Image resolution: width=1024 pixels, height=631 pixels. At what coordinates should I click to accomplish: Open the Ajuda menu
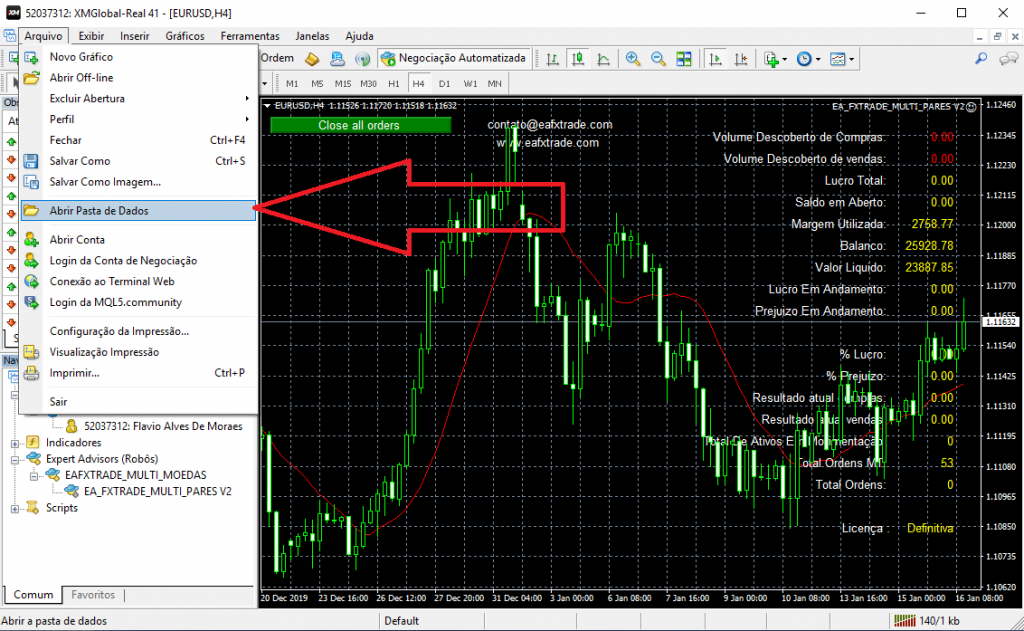pyautogui.click(x=359, y=36)
